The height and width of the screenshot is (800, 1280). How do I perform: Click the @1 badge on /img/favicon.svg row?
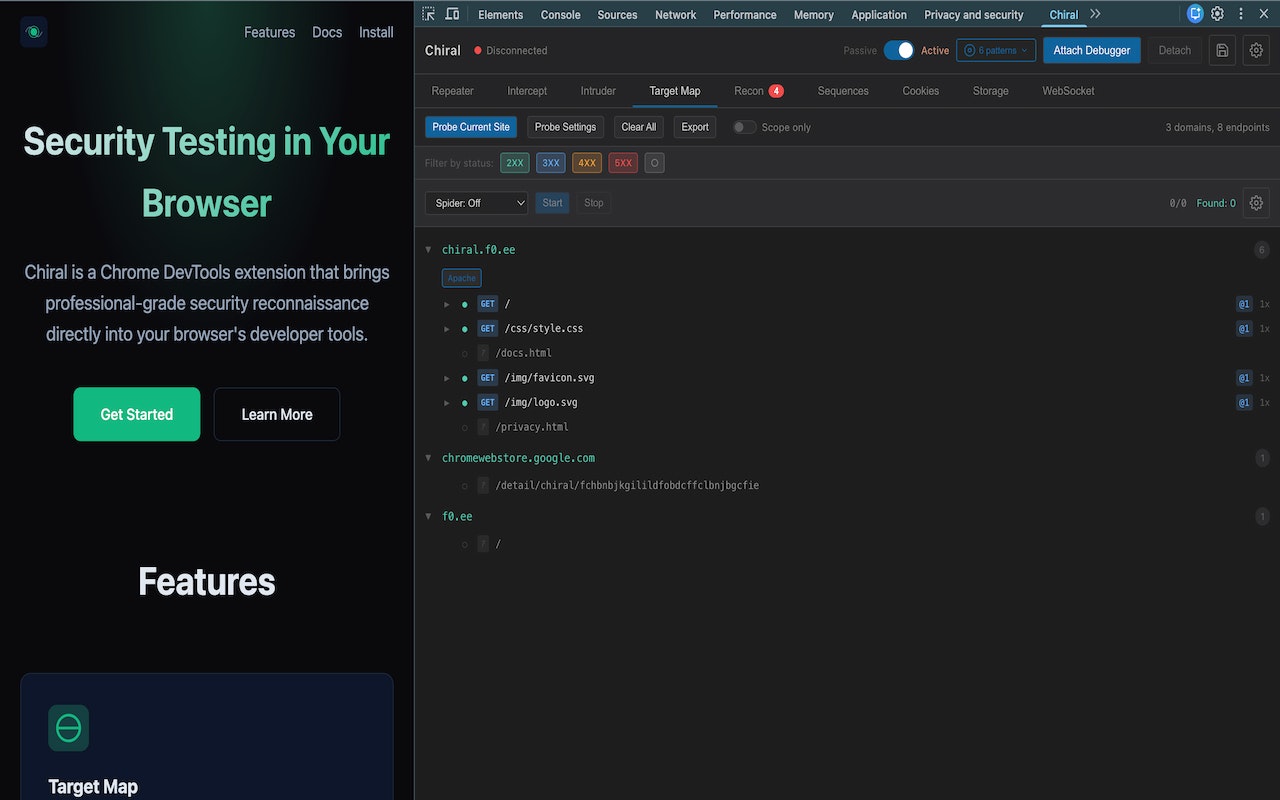coord(1244,378)
